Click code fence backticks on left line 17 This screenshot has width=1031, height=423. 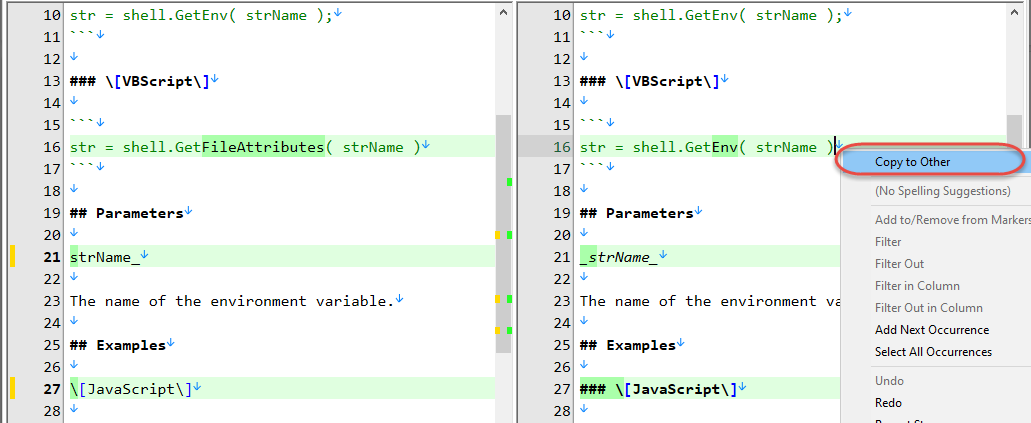82,166
